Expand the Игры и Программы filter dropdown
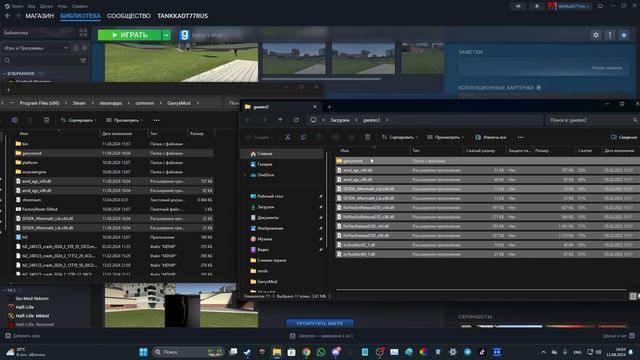Screen dimensions: 640x360 pos(66,48)
